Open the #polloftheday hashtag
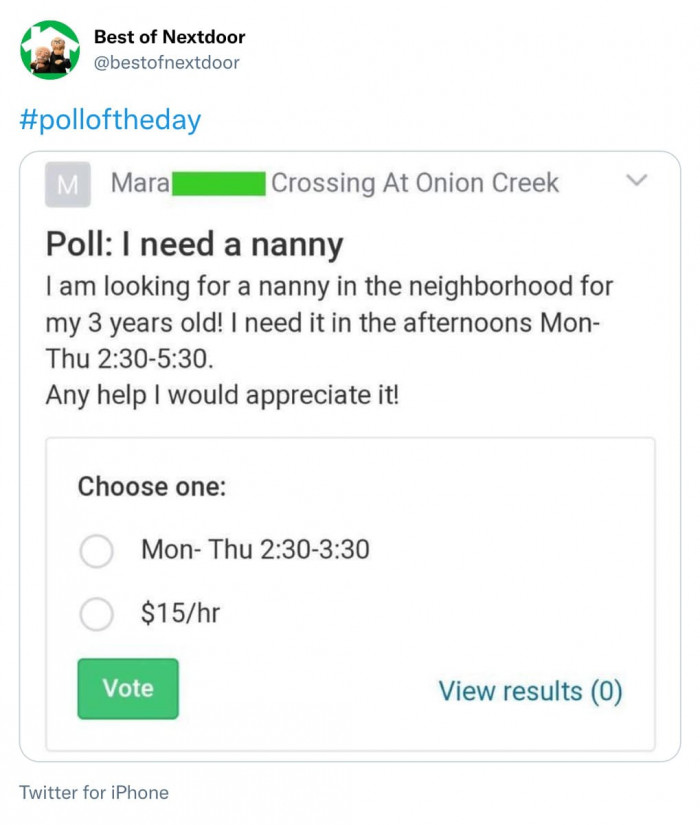 pos(110,120)
